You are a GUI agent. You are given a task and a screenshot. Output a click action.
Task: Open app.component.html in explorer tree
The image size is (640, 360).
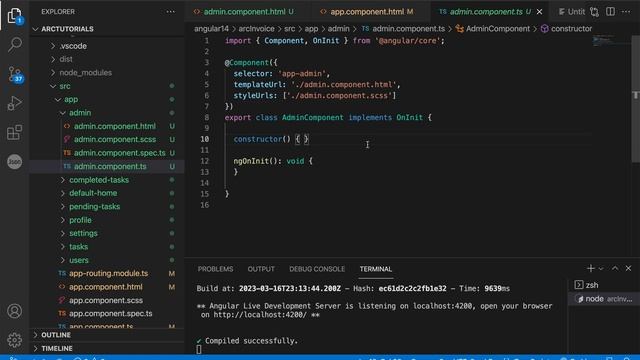point(107,287)
